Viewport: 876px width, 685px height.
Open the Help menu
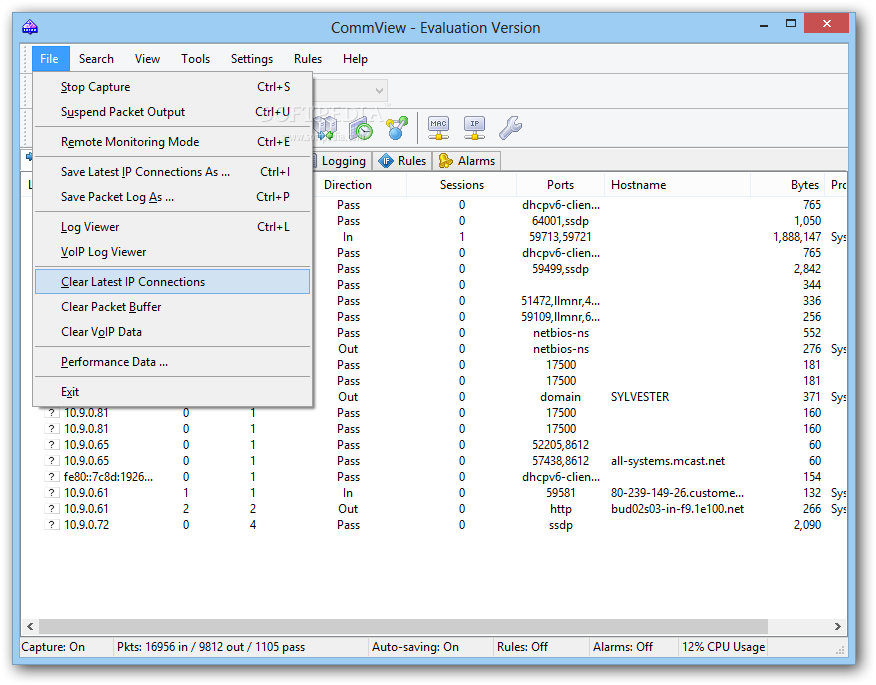tap(355, 59)
